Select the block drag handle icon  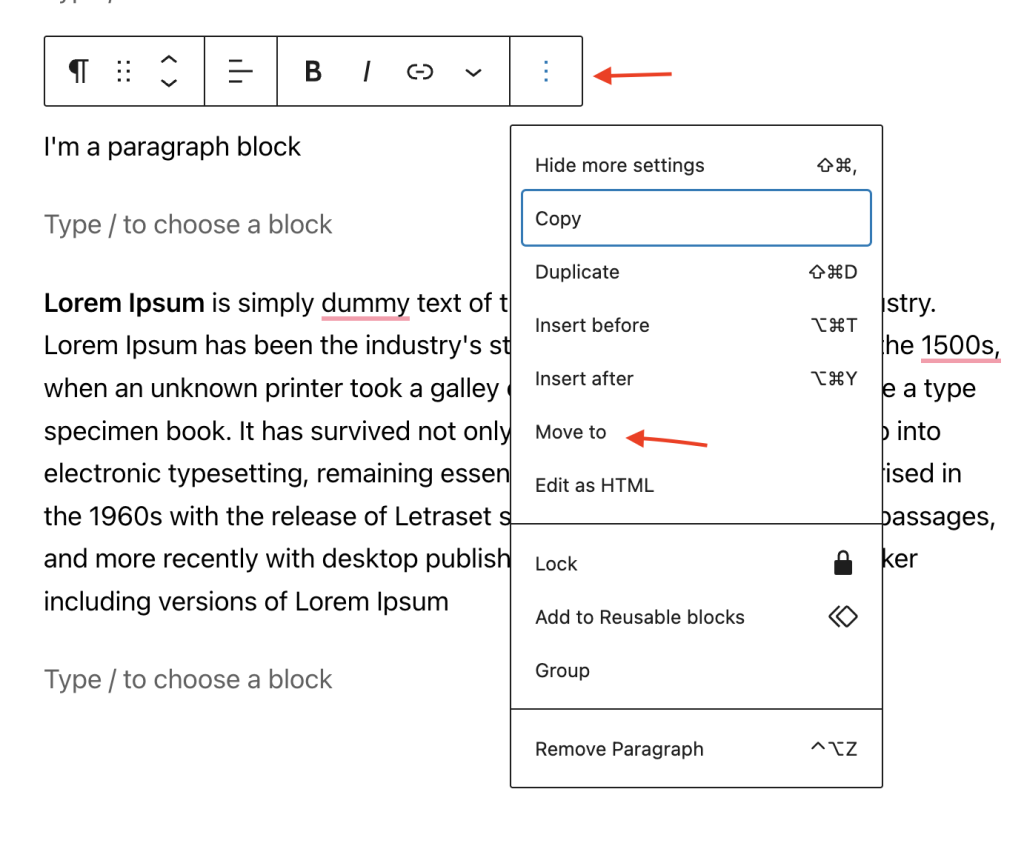click(123, 71)
